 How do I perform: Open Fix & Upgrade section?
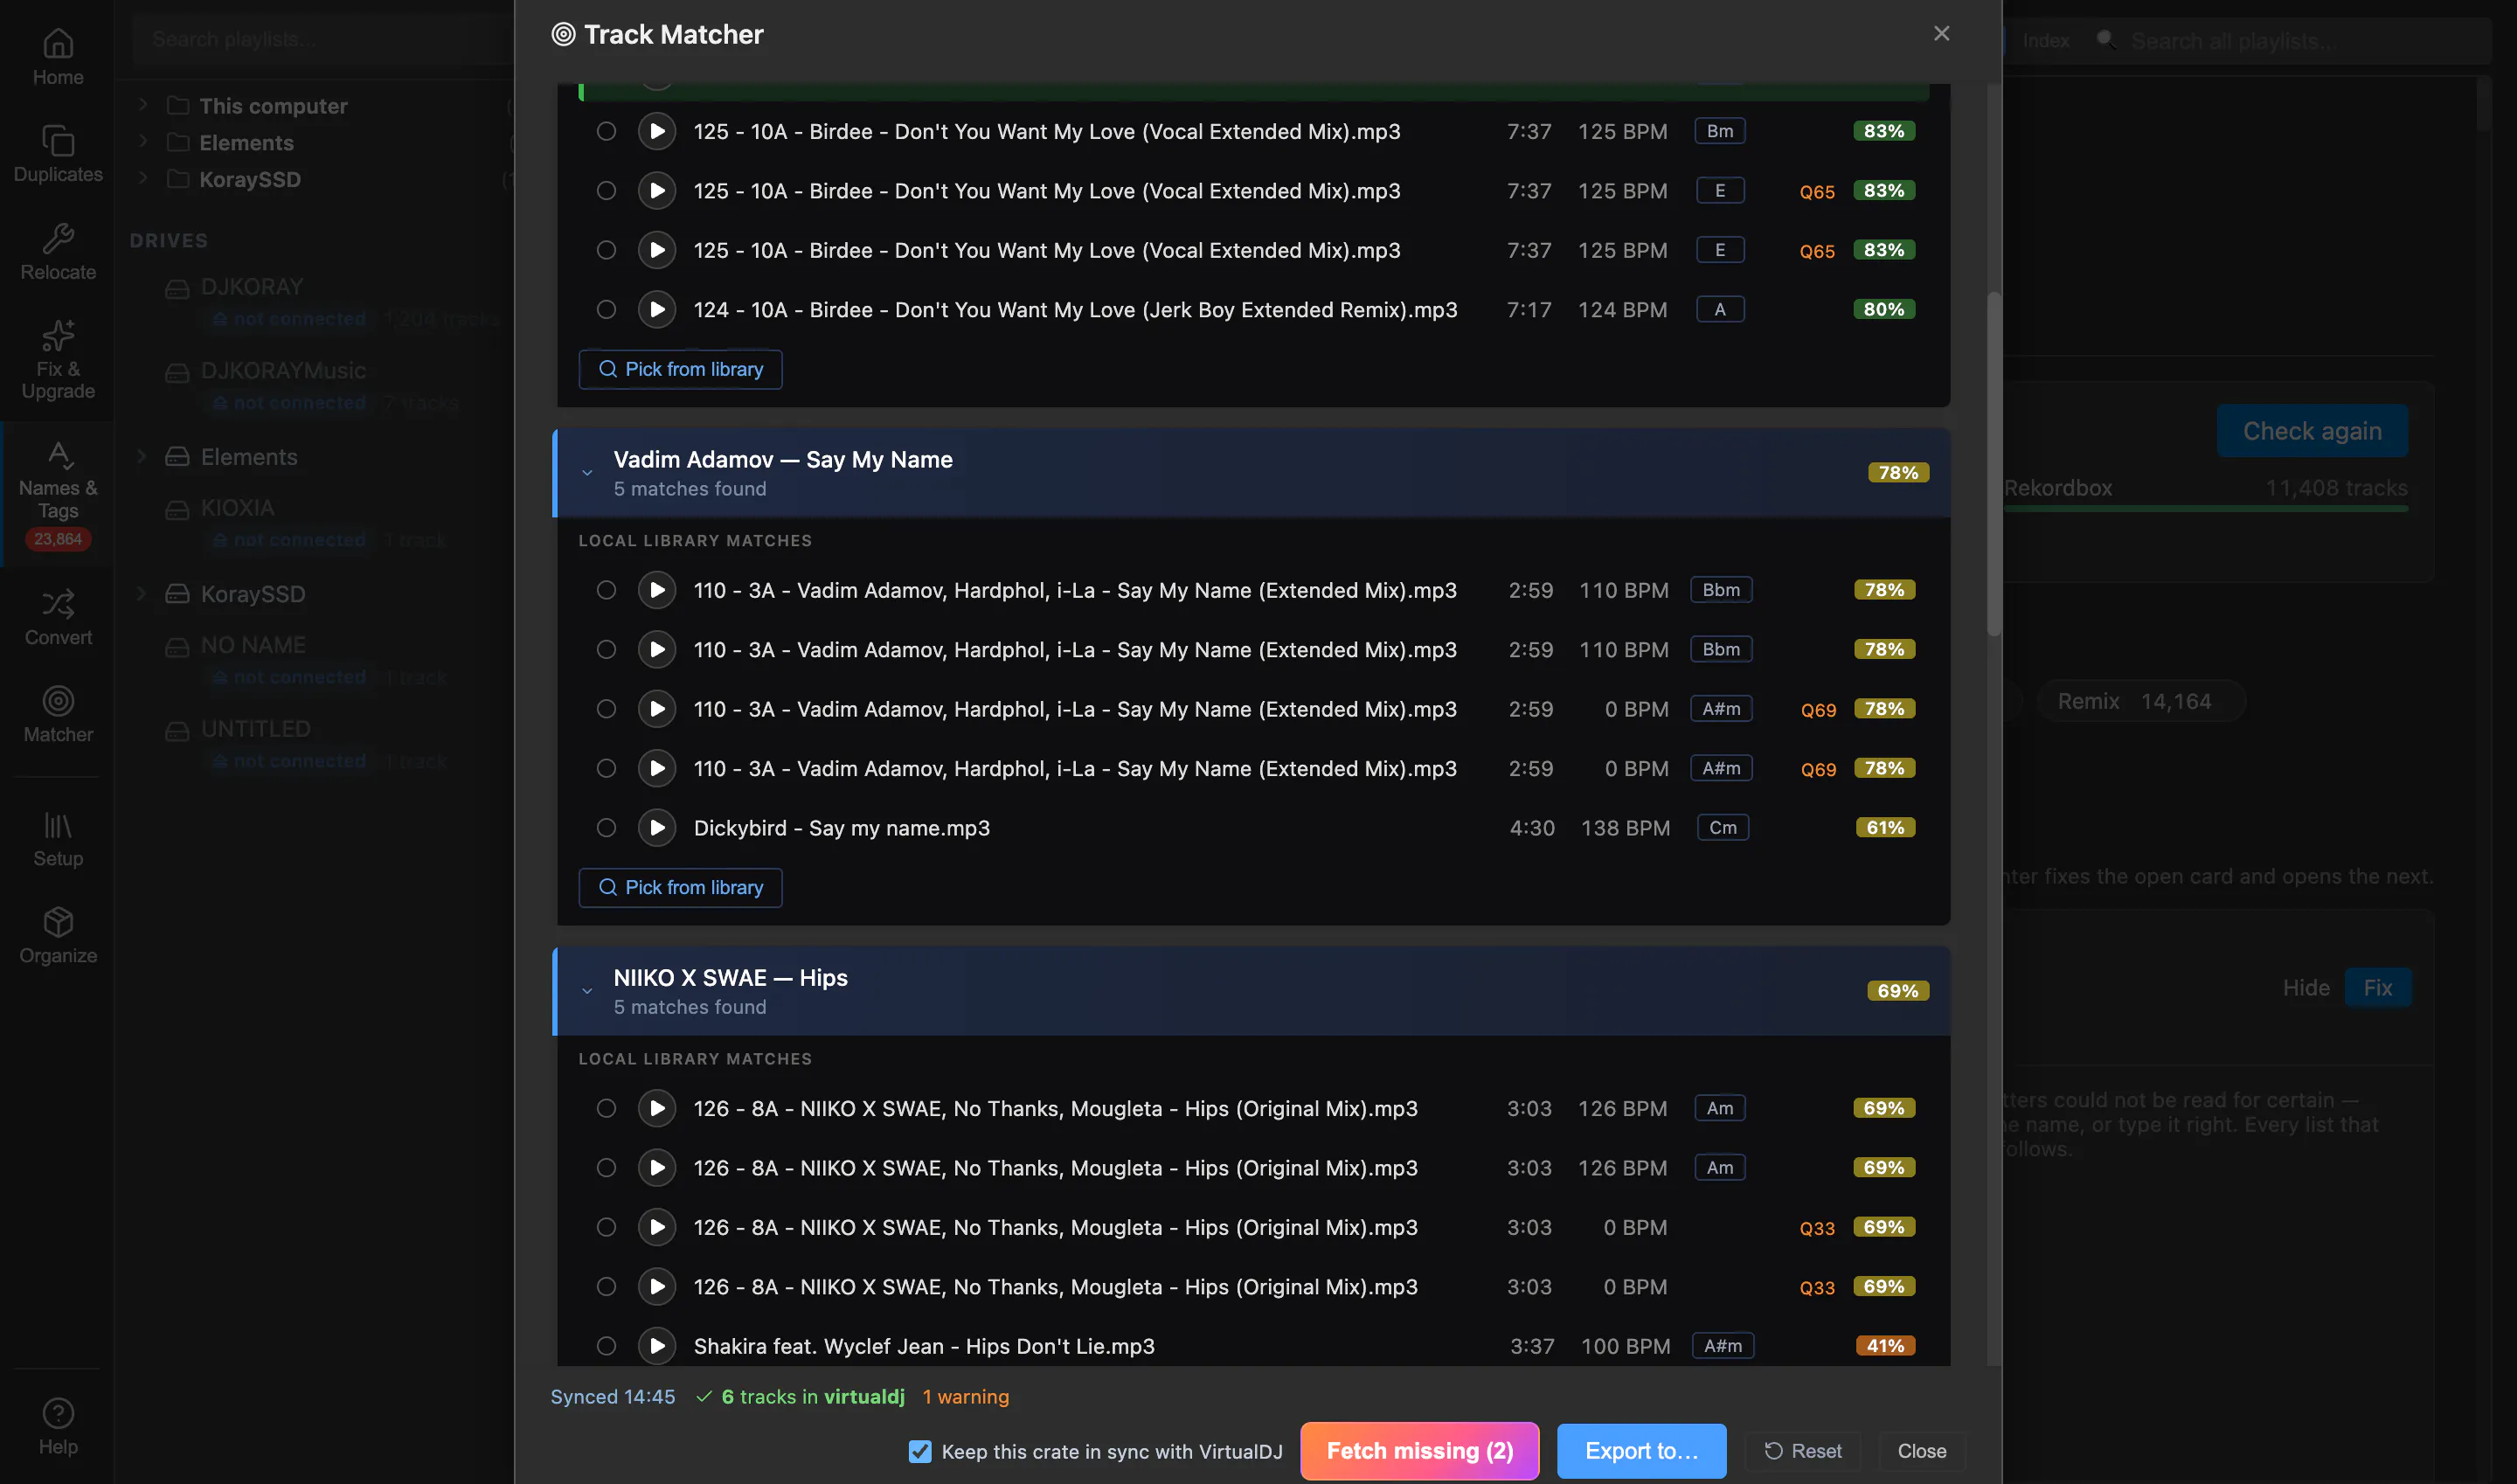[x=58, y=360]
